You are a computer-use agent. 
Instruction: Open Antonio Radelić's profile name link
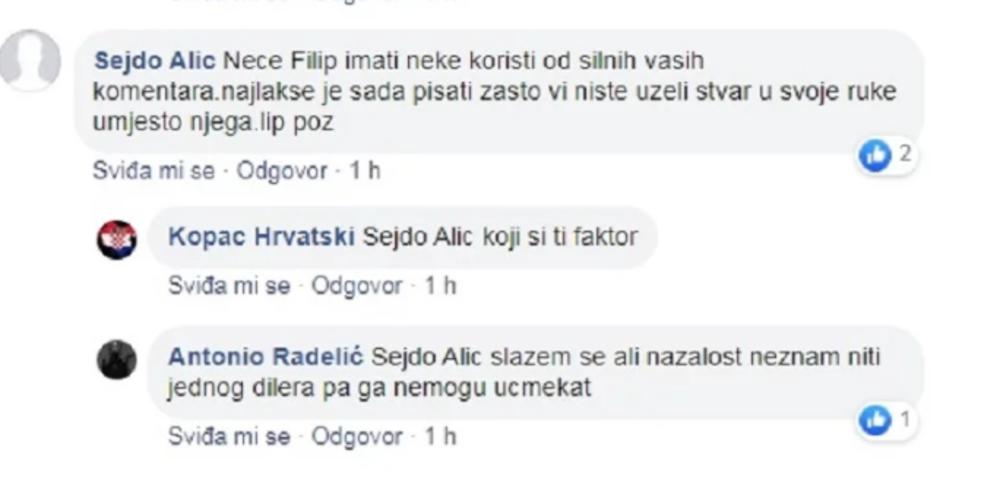pyautogui.click(x=266, y=357)
